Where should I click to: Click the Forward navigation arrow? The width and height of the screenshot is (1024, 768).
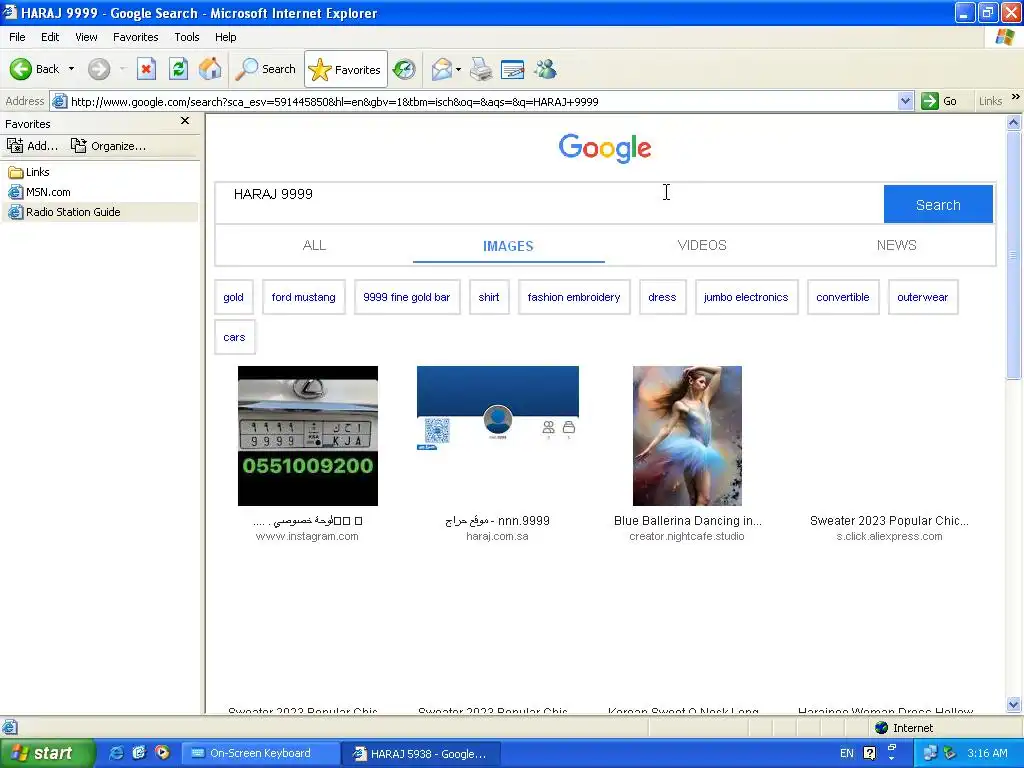coord(99,69)
